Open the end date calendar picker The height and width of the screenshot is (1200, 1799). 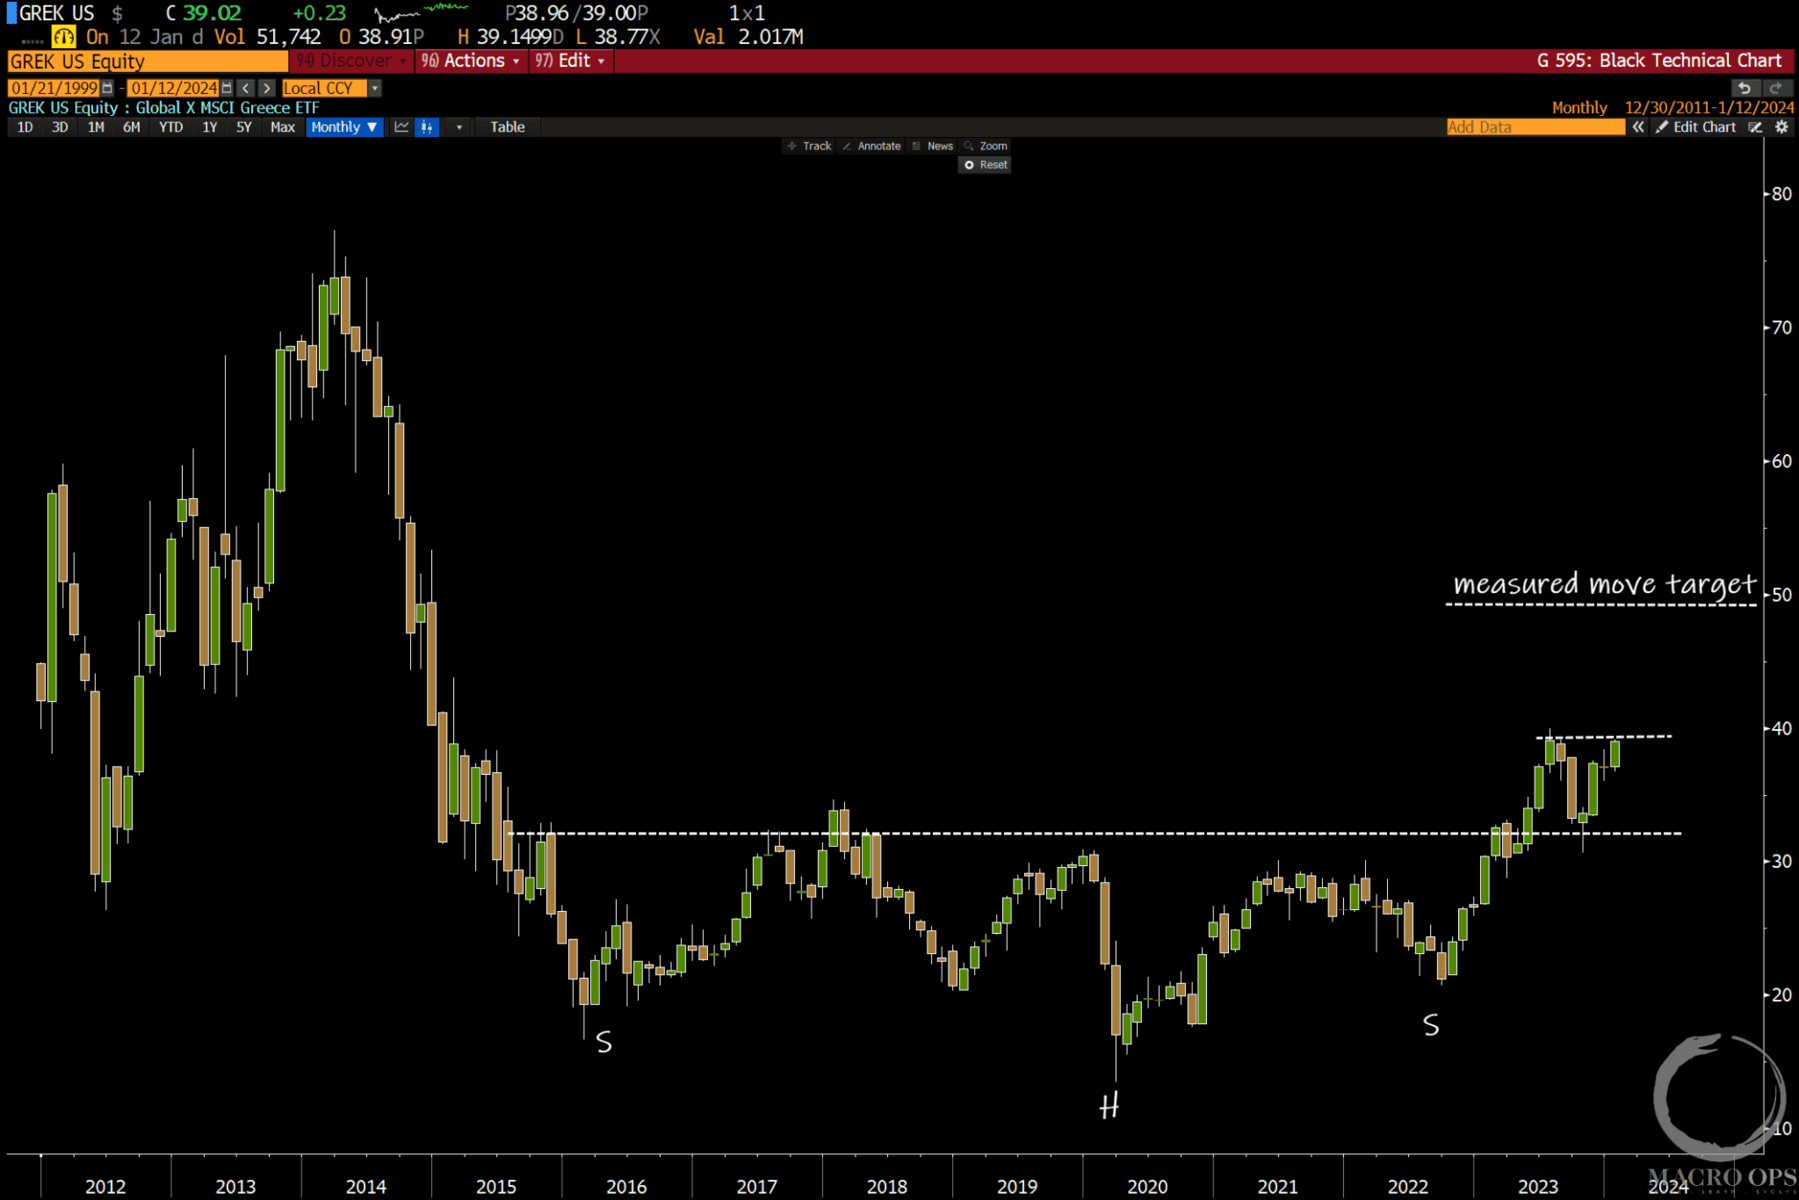(226, 88)
